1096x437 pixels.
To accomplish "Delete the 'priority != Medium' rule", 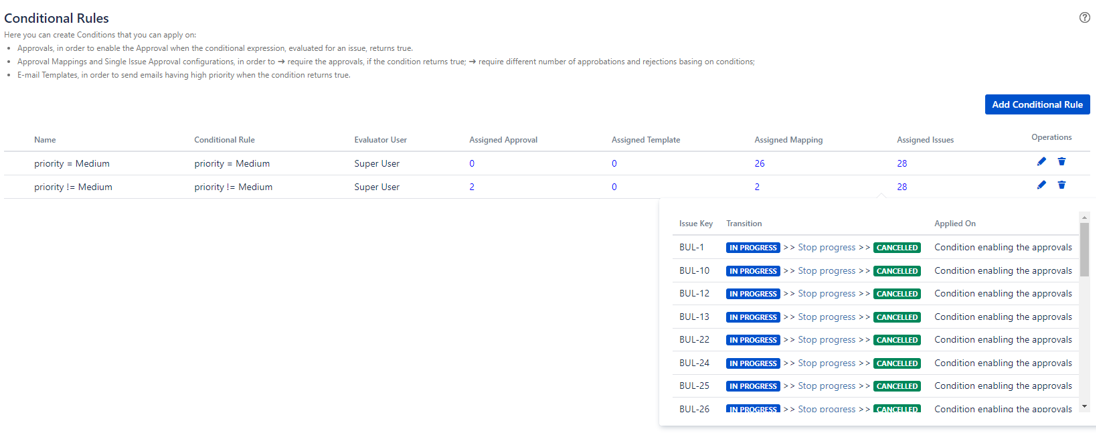I will tap(1062, 185).
